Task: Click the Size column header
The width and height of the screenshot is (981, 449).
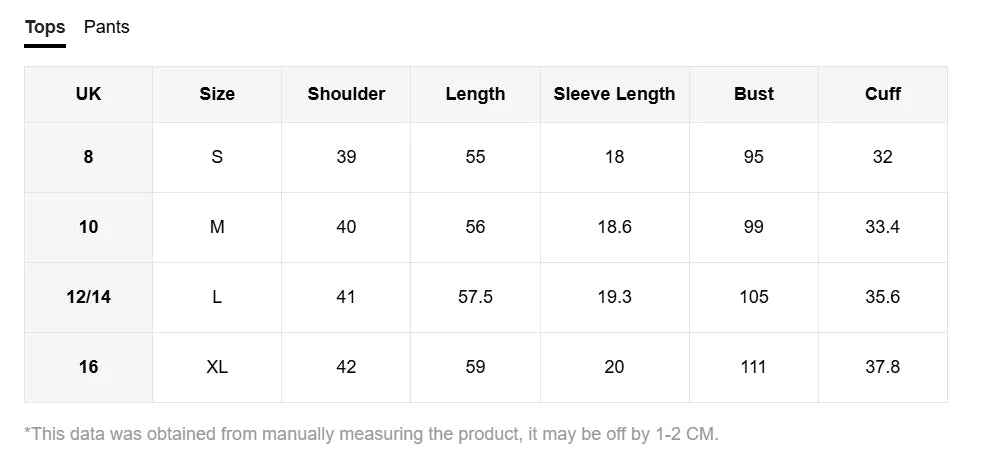Action: [217, 94]
